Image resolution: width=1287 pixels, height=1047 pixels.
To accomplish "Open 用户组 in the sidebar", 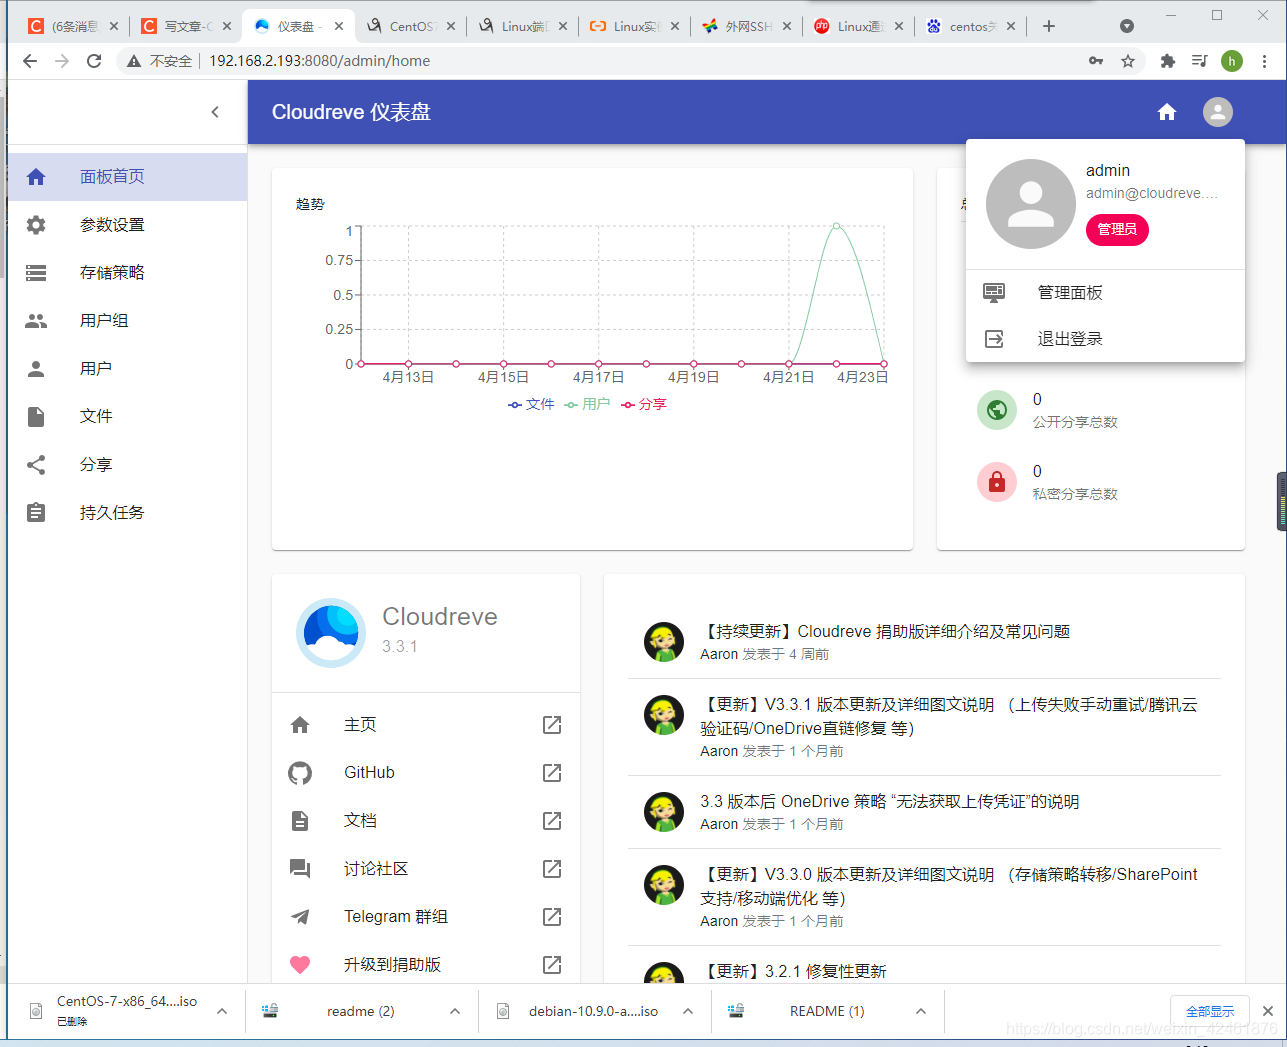I will [127, 321].
